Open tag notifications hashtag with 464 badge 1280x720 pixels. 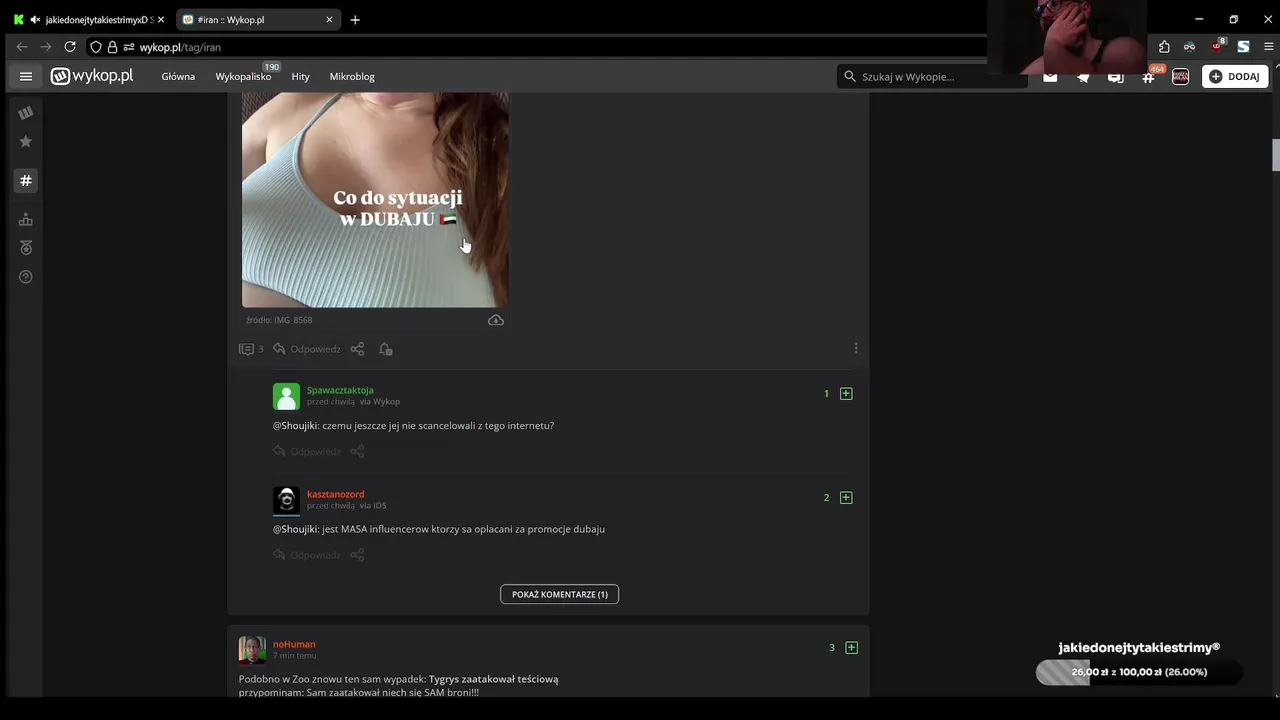pos(1148,77)
